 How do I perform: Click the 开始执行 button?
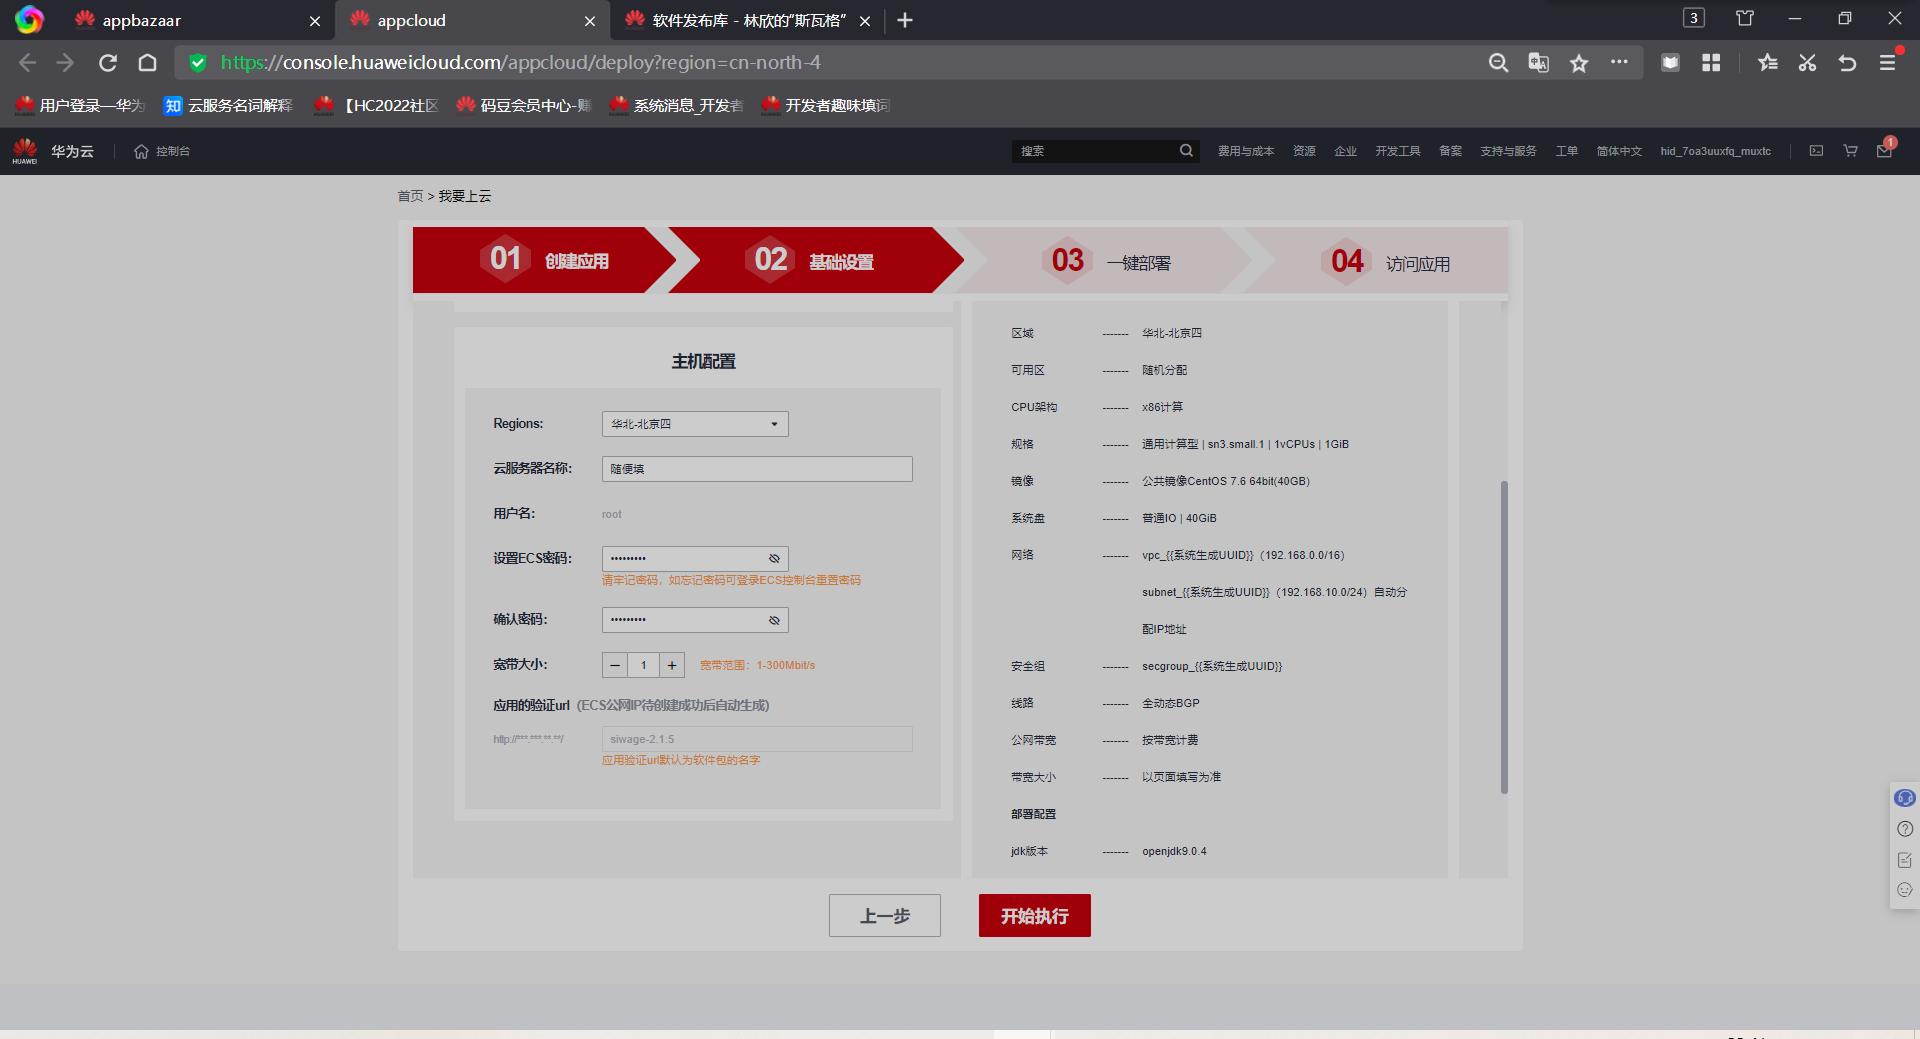pyautogui.click(x=1035, y=916)
